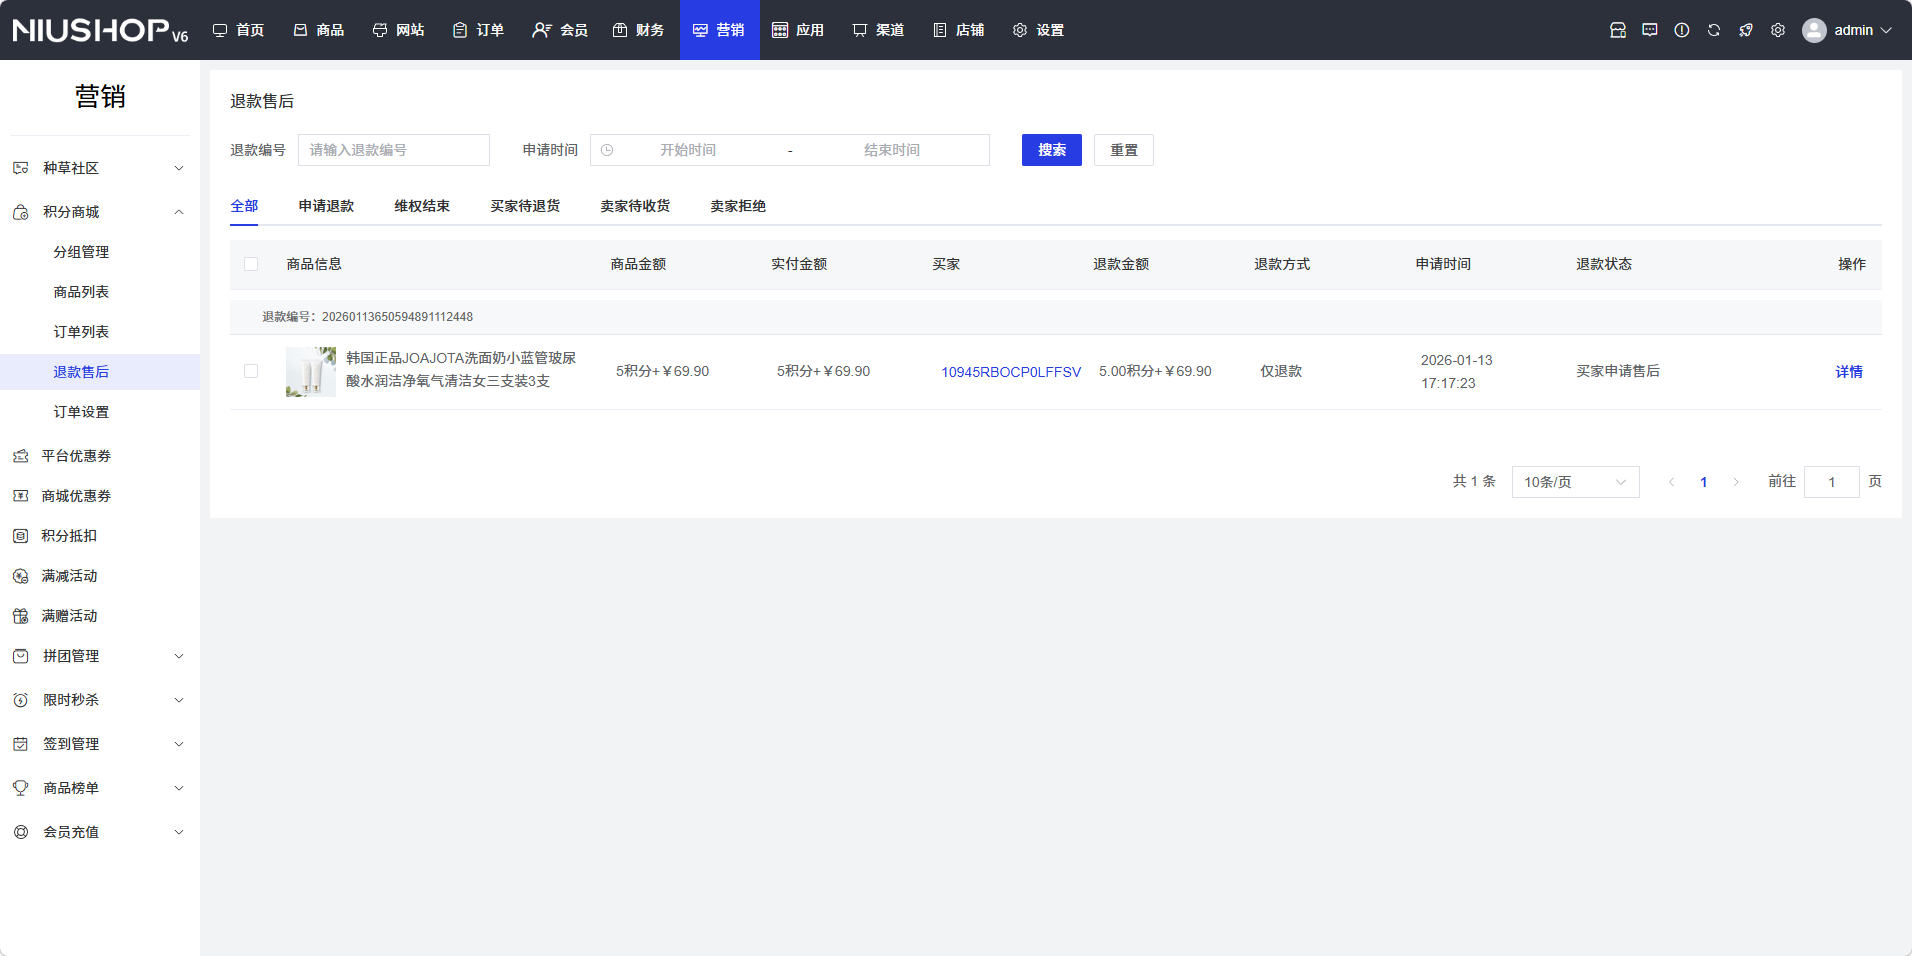
Task: Open the 10条/页 page size dropdown
Action: click(1574, 482)
